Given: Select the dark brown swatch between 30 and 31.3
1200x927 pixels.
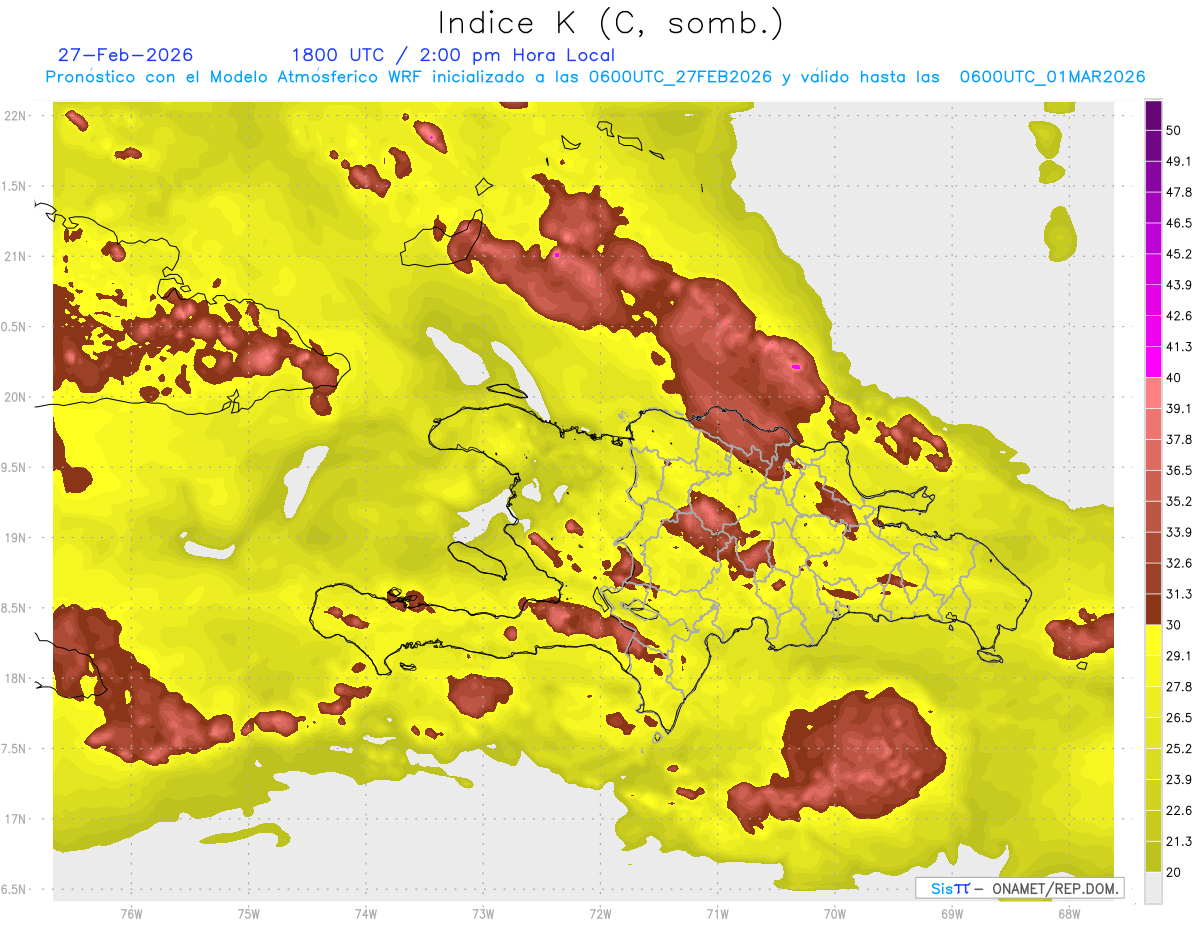Looking at the screenshot, I should point(1153,609).
